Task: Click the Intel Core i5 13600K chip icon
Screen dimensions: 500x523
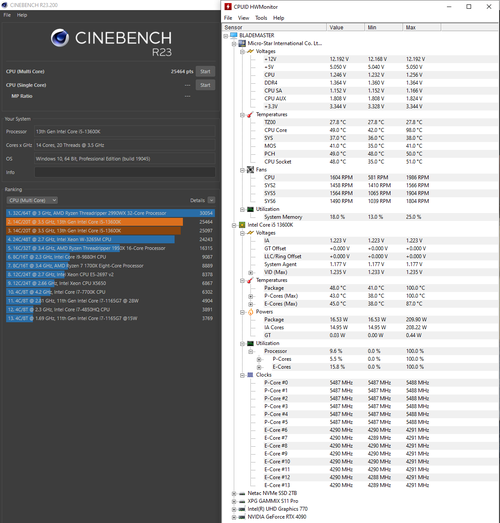Action: (x=242, y=225)
